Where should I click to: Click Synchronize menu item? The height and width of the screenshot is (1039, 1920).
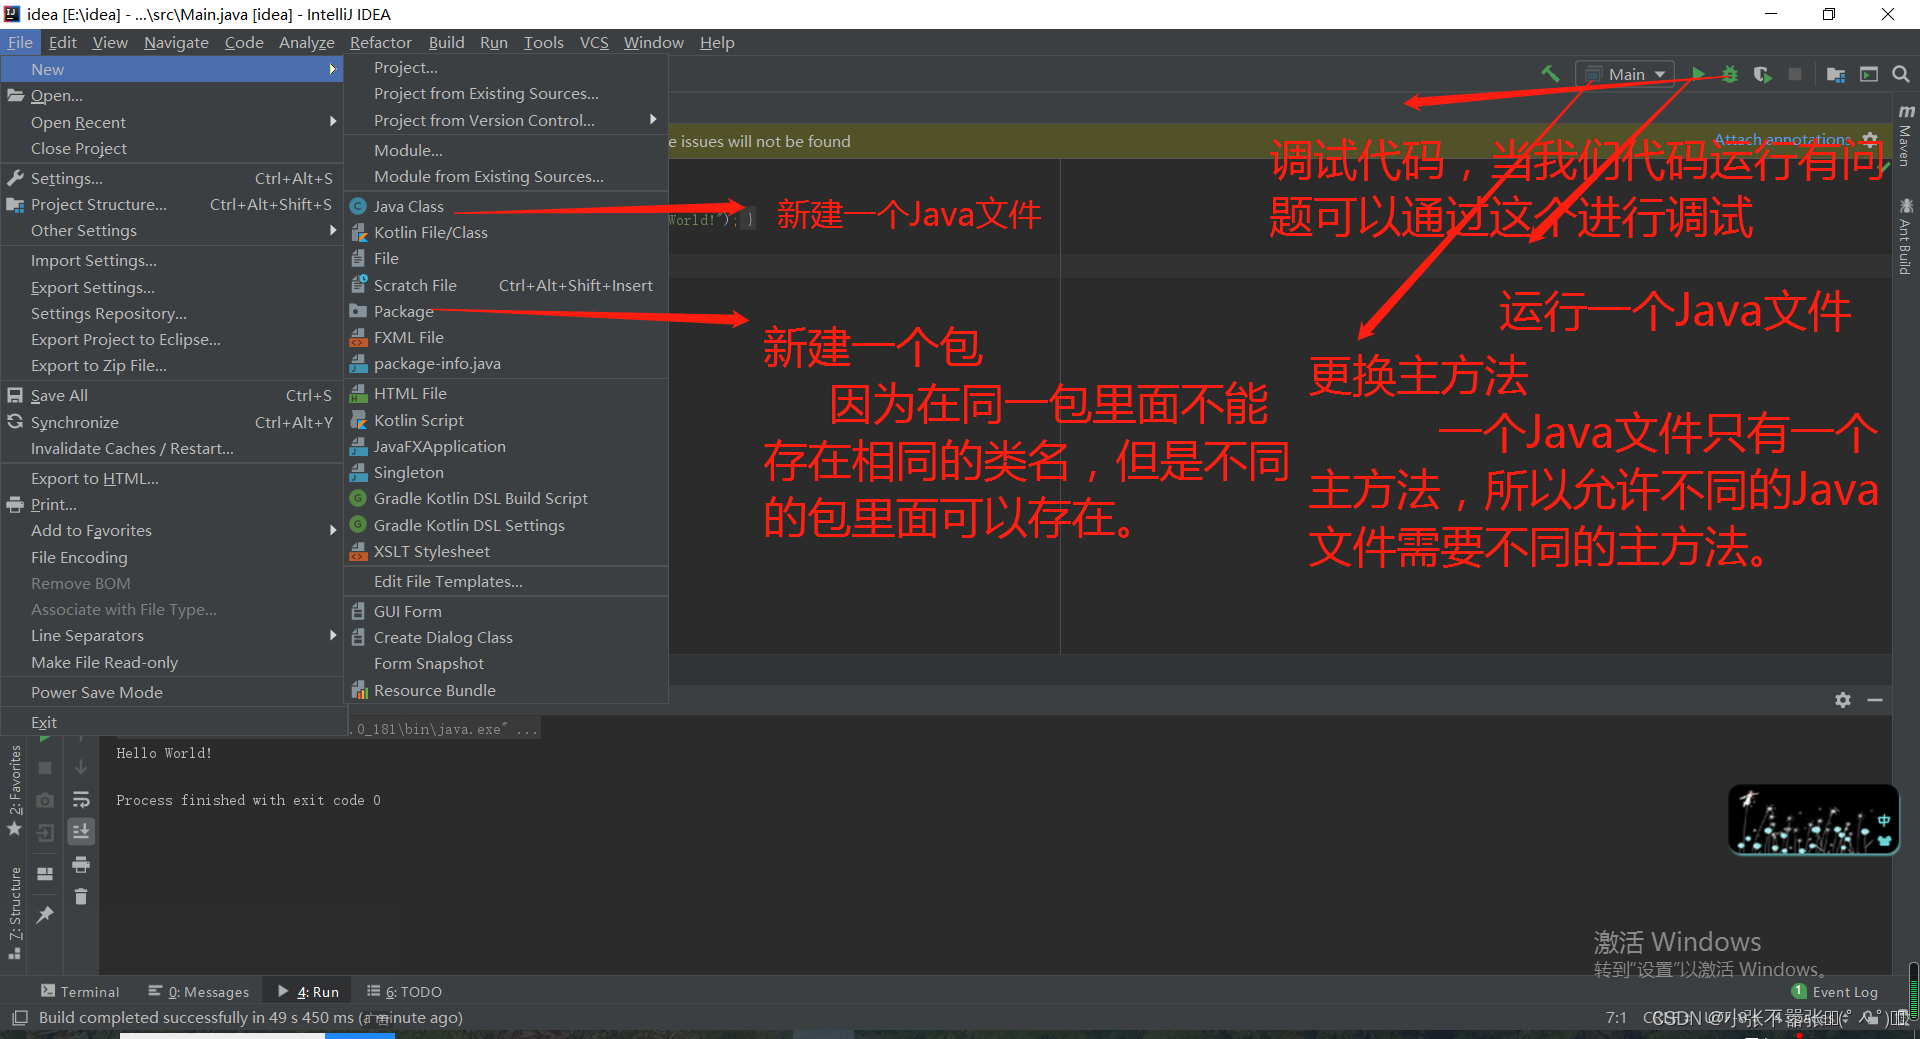[x=172, y=422]
